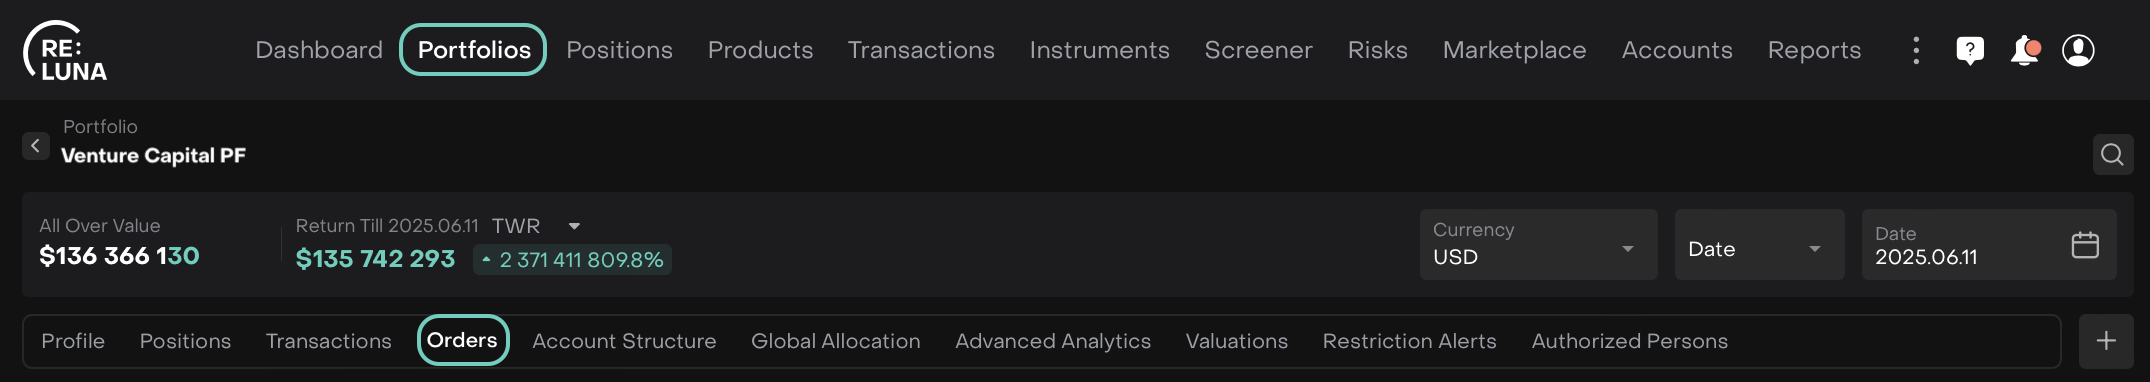Open the help question mark icon
Viewport: 2150px width, 382px height.
1970,50
